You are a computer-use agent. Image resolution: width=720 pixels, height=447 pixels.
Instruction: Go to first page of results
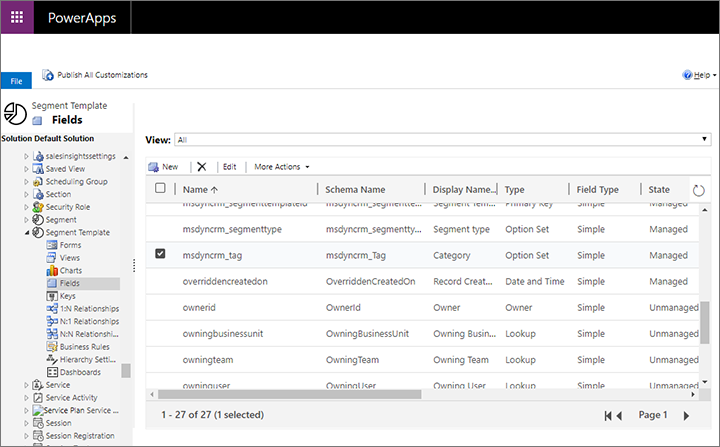click(608, 416)
